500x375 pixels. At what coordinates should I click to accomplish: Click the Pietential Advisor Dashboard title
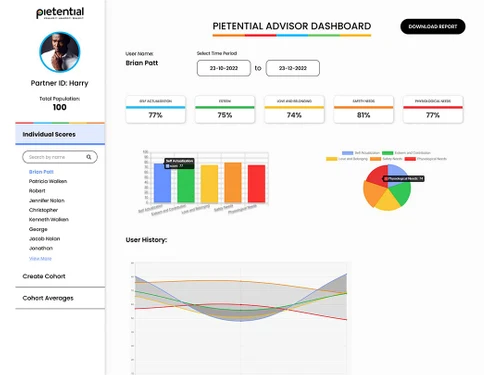point(292,26)
